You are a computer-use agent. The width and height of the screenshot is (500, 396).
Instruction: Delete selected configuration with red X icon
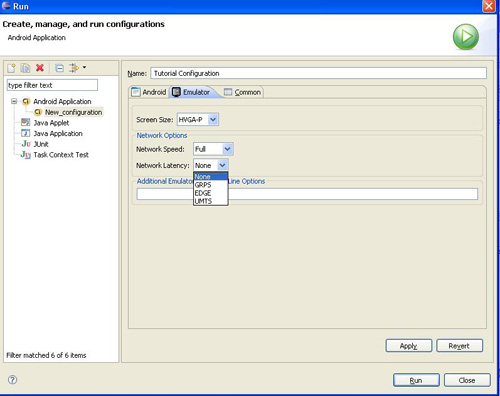[40, 68]
